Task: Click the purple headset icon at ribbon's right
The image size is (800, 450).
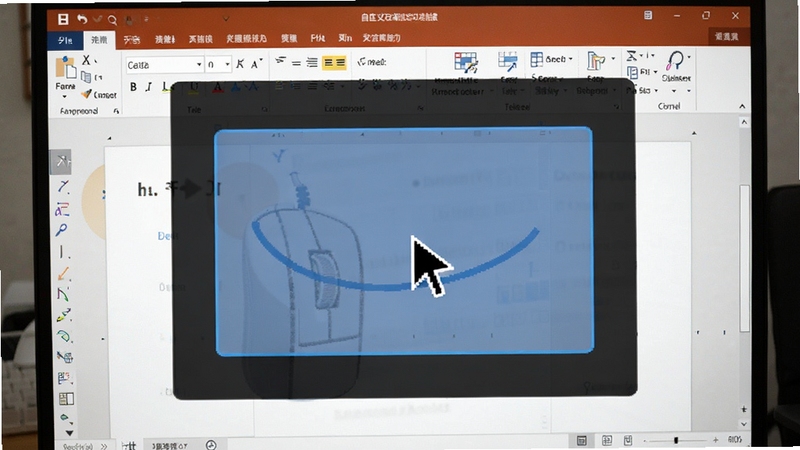Action: pos(675,61)
